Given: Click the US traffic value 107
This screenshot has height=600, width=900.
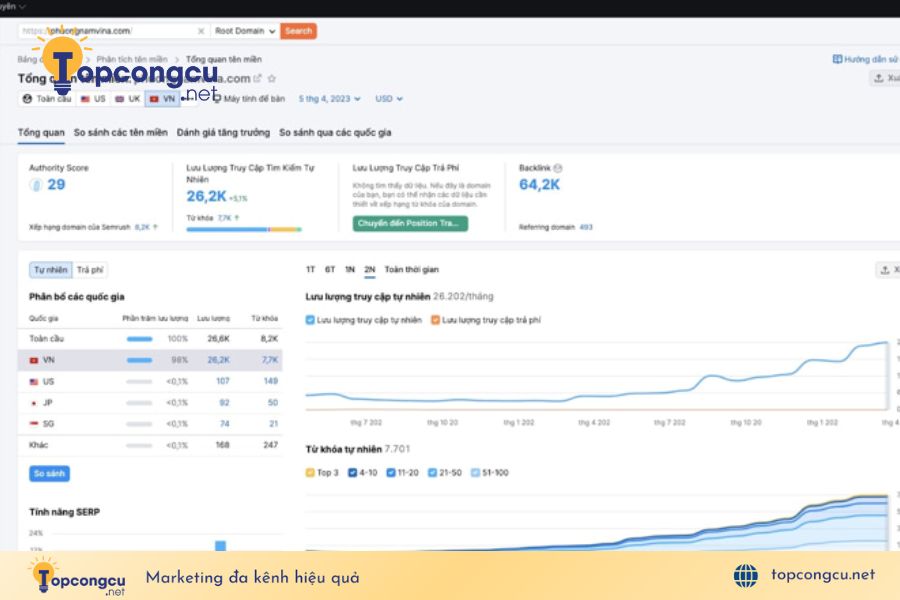Looking at the screenshot, I should coord(223,381).
